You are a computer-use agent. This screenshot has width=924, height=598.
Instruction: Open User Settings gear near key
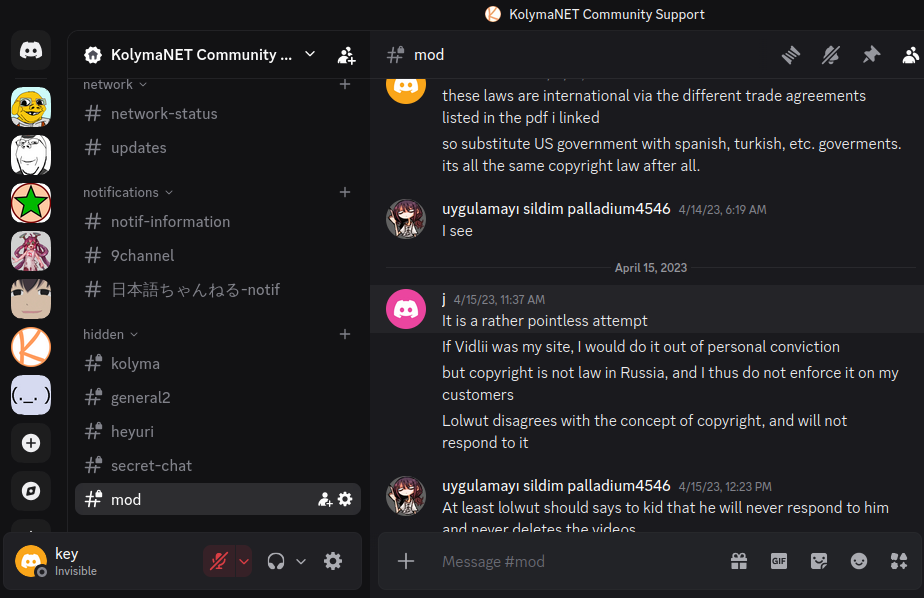[333, 561]
